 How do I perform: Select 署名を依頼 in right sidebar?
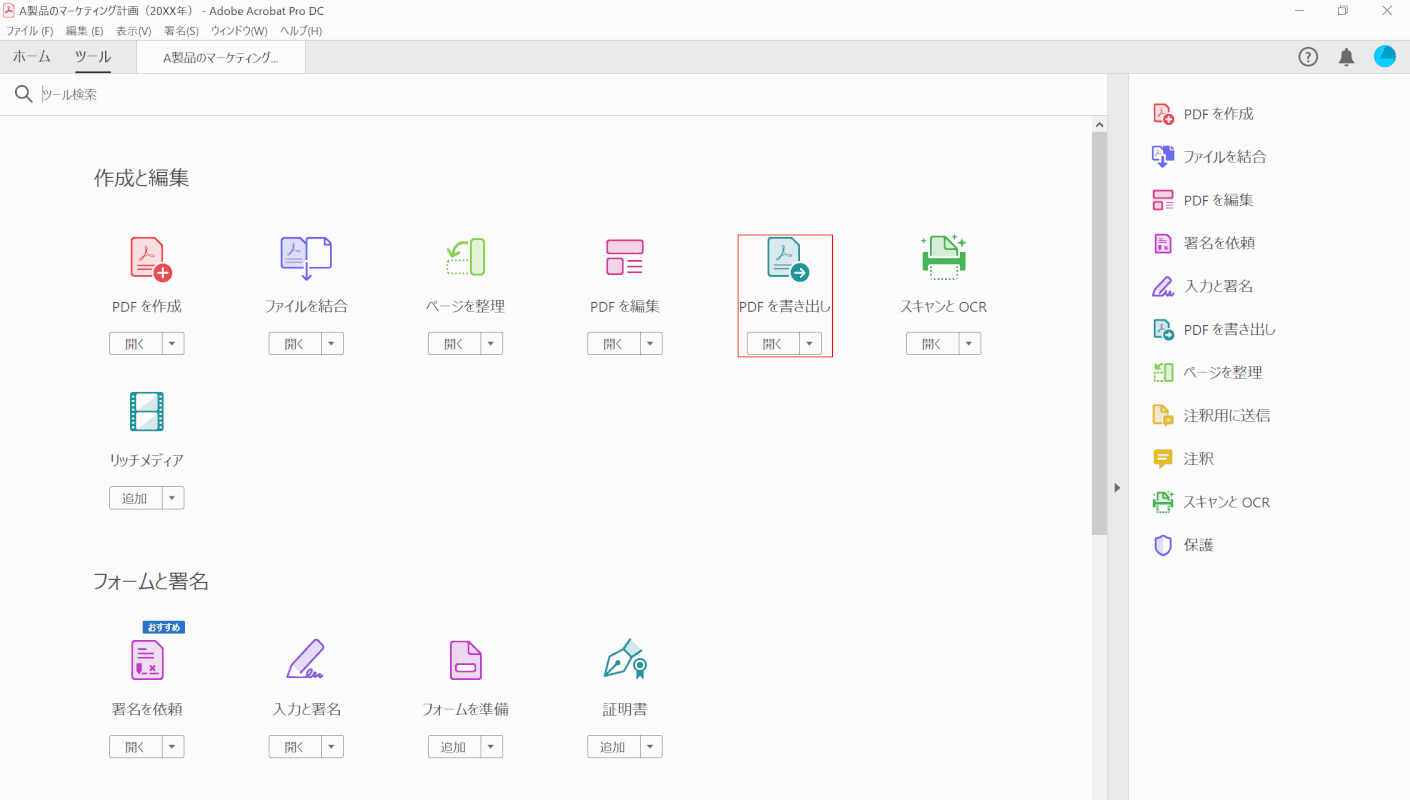coord(1204,243)
